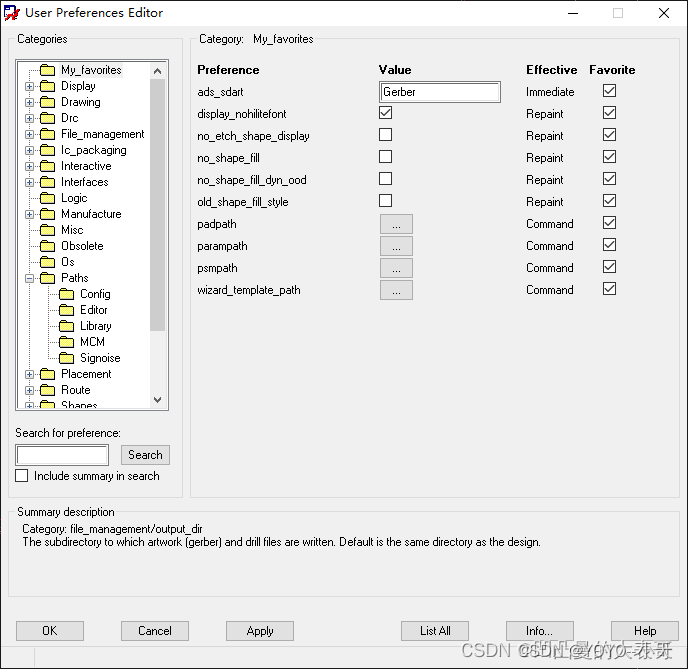Expand the Manufacture tree node
The image size is (688, 669).
29,215
